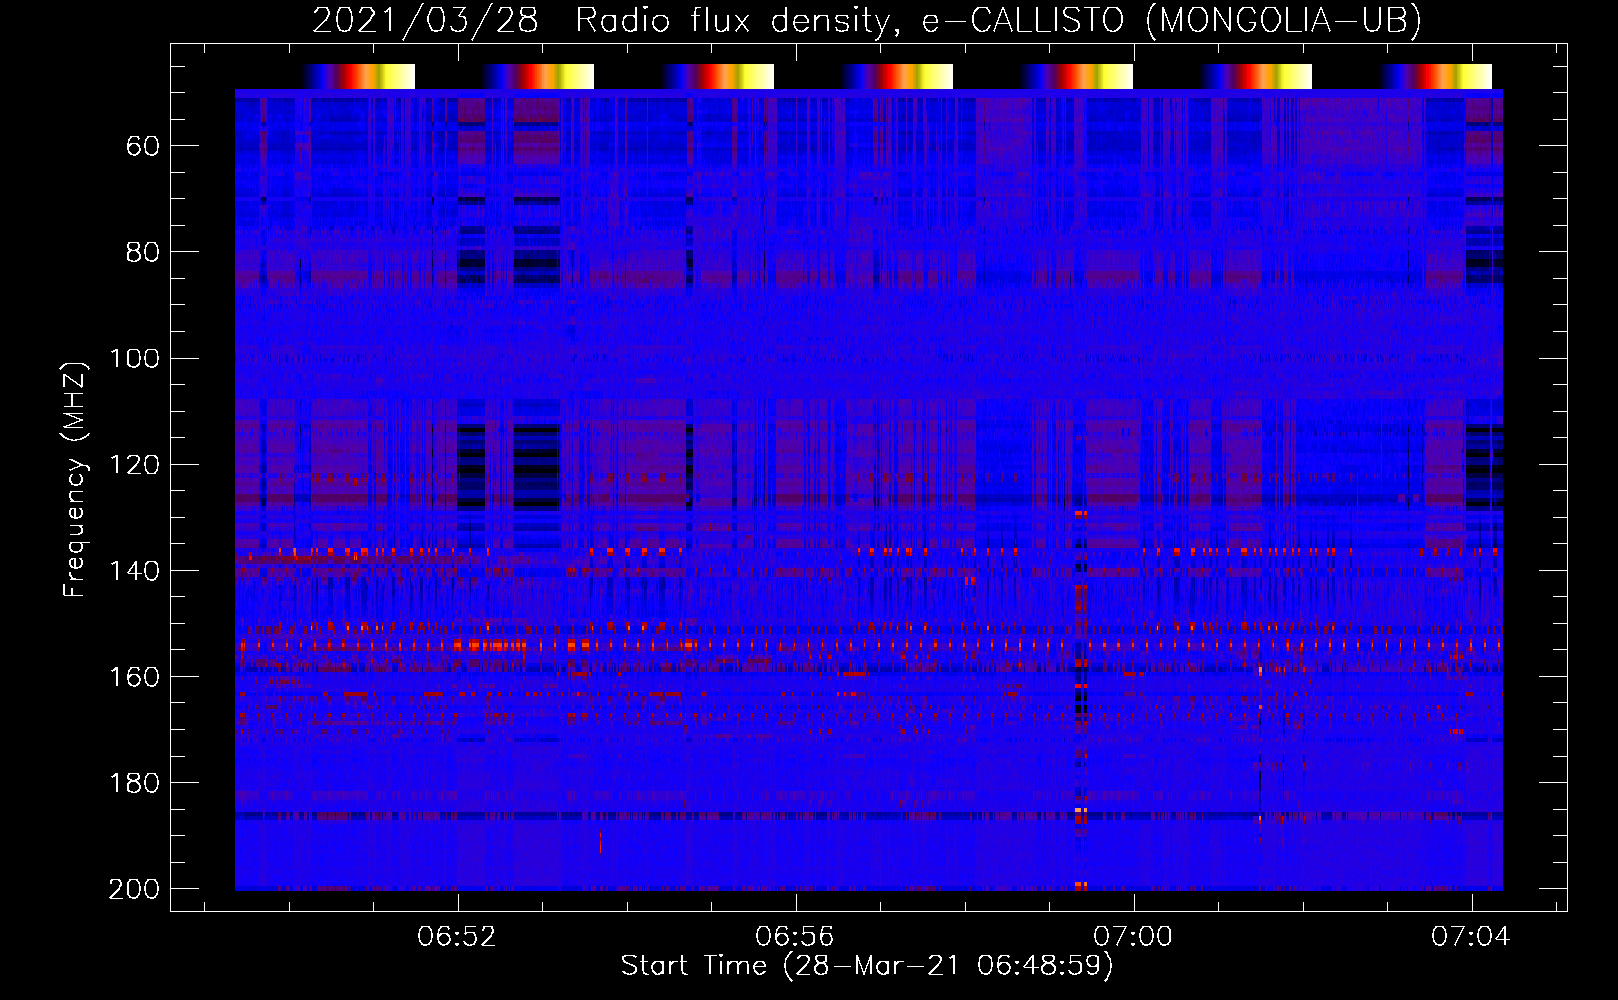Click the 180 frequency tick label
This screenshot has height=1000, width=1618.
click(134, 783)
